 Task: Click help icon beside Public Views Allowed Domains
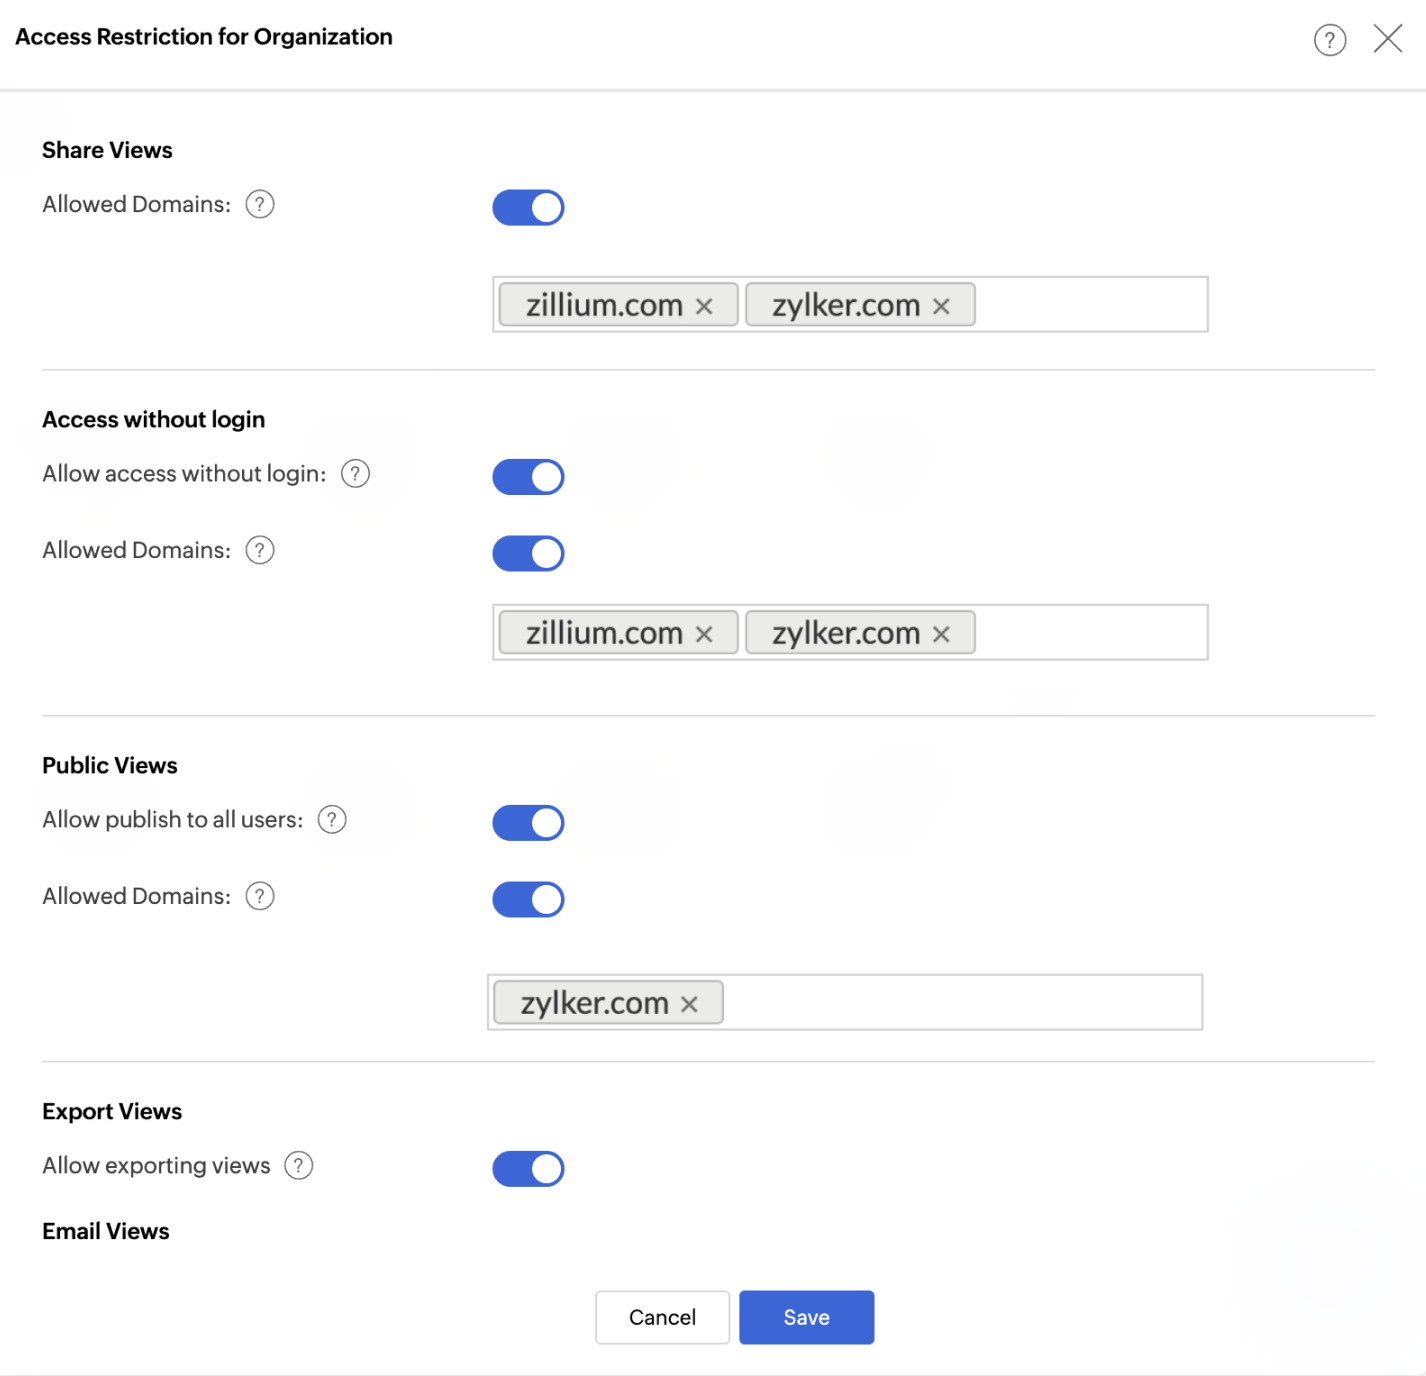pos(260,896)
